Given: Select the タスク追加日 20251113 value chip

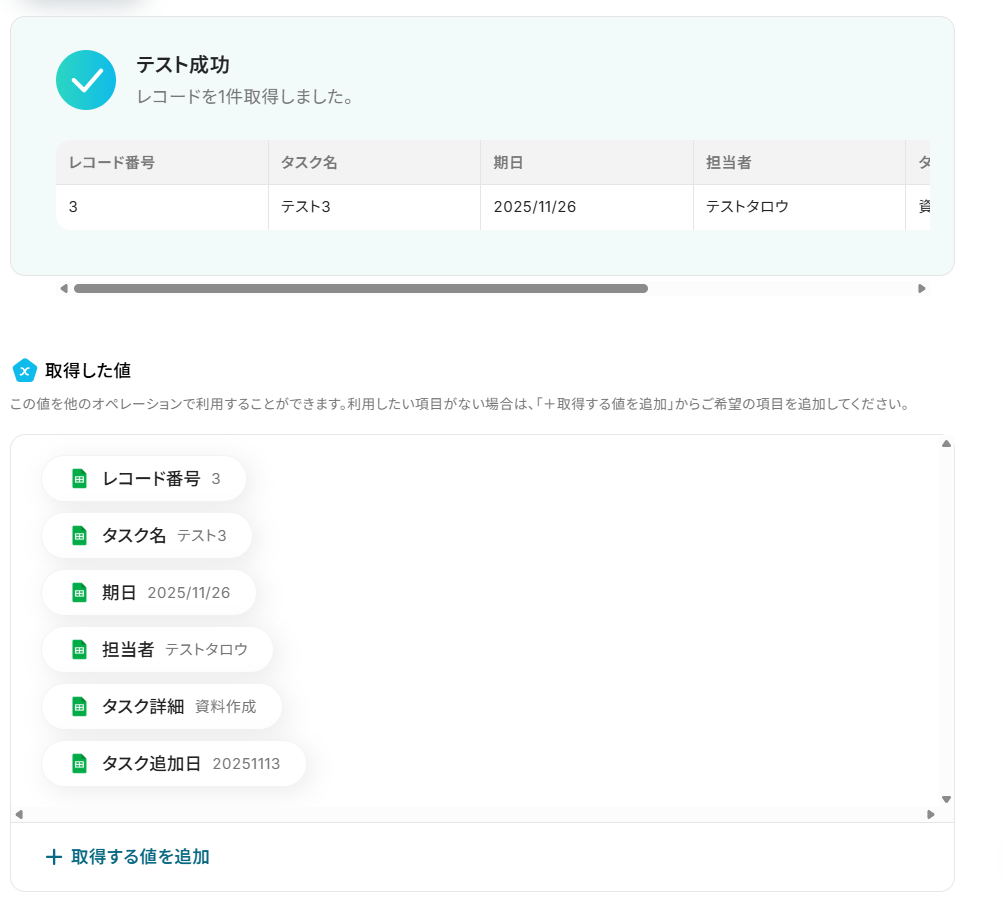Looking at the screenshot, I should tap(174, 764).
